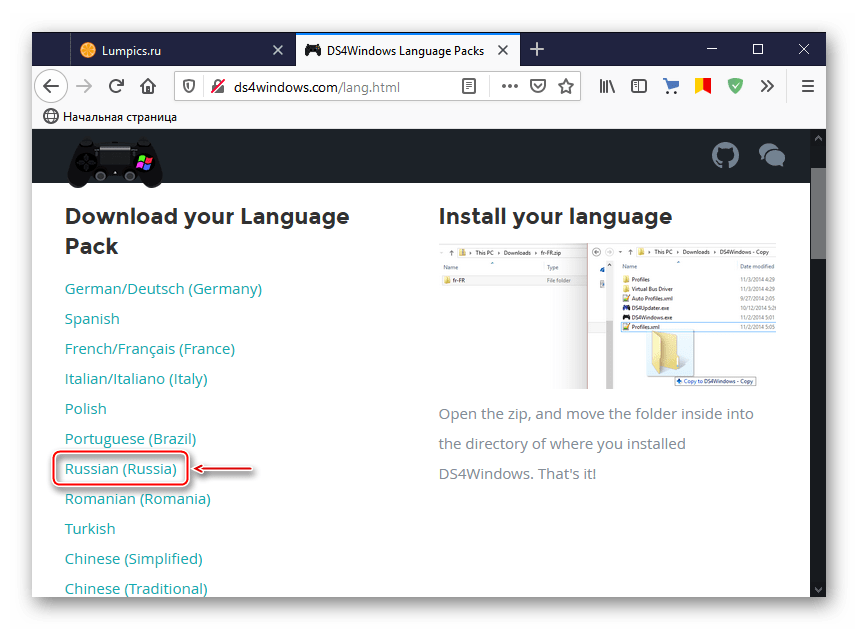Image resolution: width=858 pixels, height=635 pixels.
Task: Bookmark this page with the star icon
Action: point(566,86)
